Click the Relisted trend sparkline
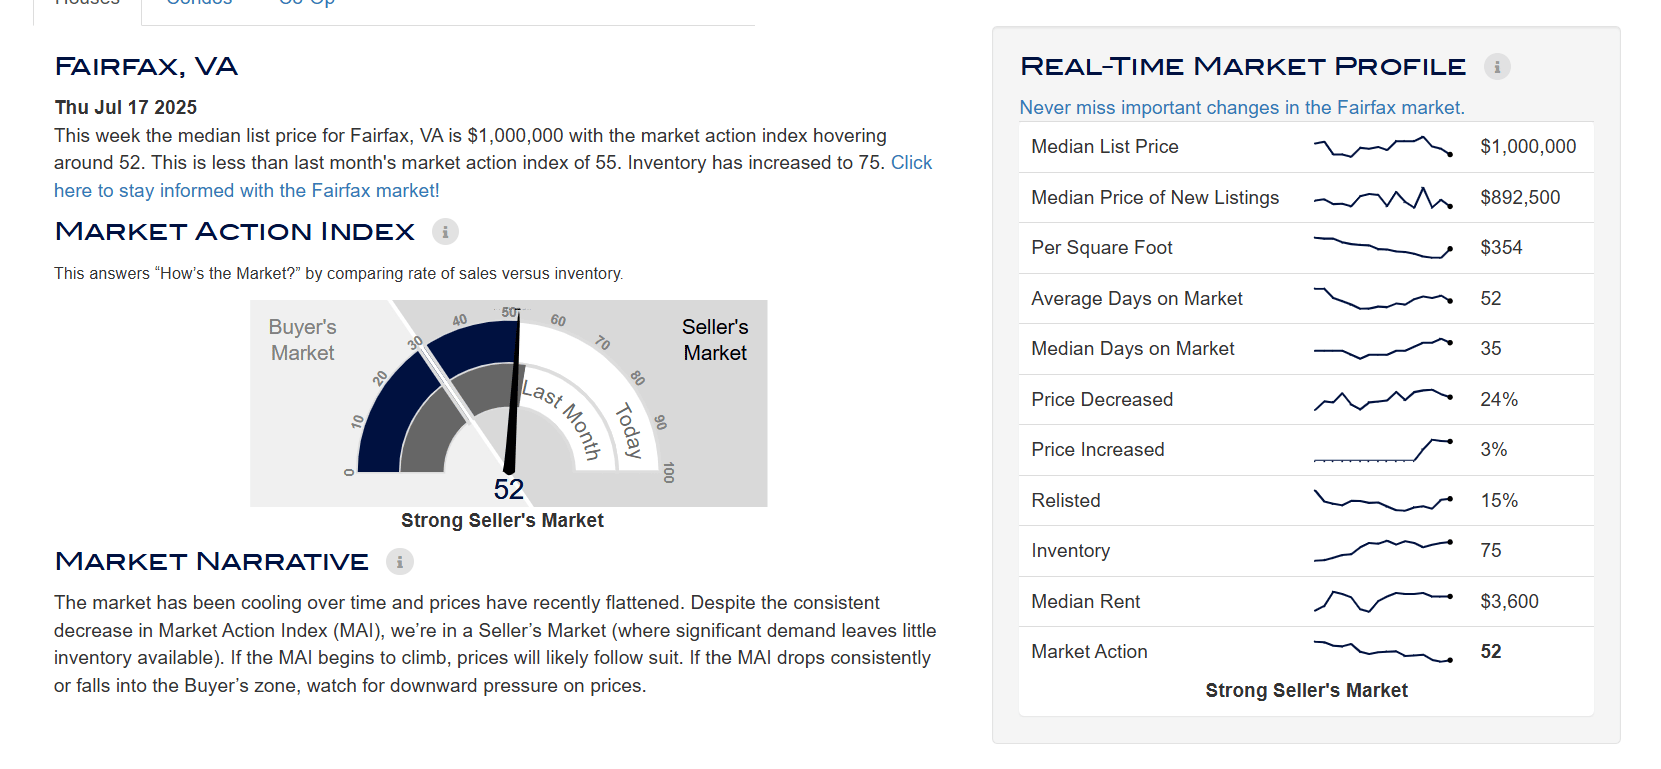1661x769 pixels. tap(1383, 501)
